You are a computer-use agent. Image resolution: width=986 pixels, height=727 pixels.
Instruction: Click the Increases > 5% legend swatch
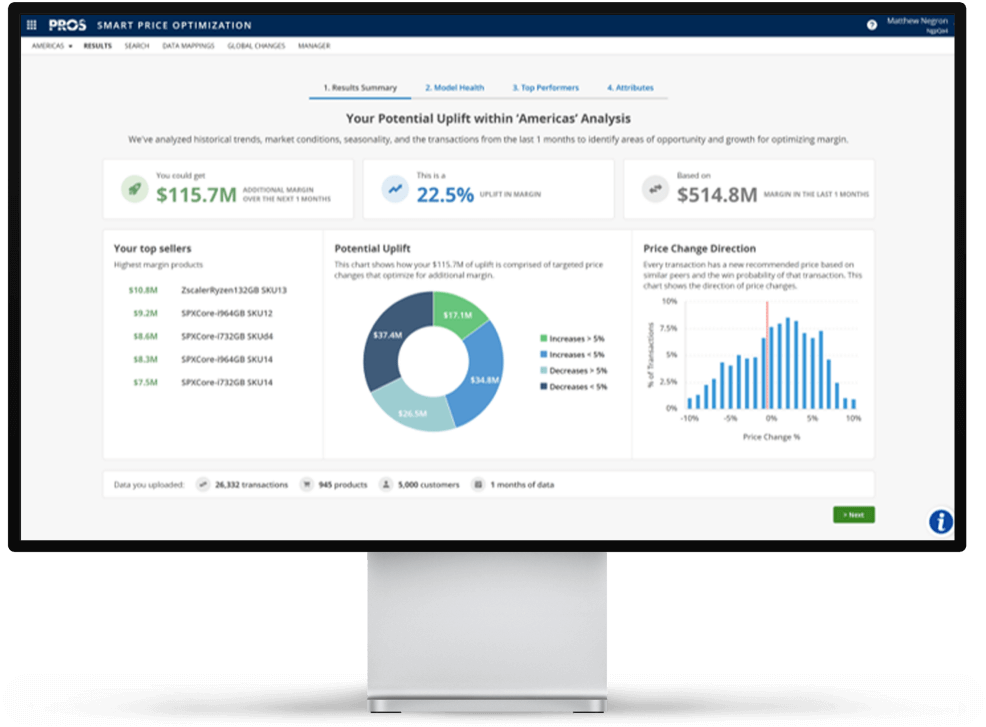[x=543, y=339]
